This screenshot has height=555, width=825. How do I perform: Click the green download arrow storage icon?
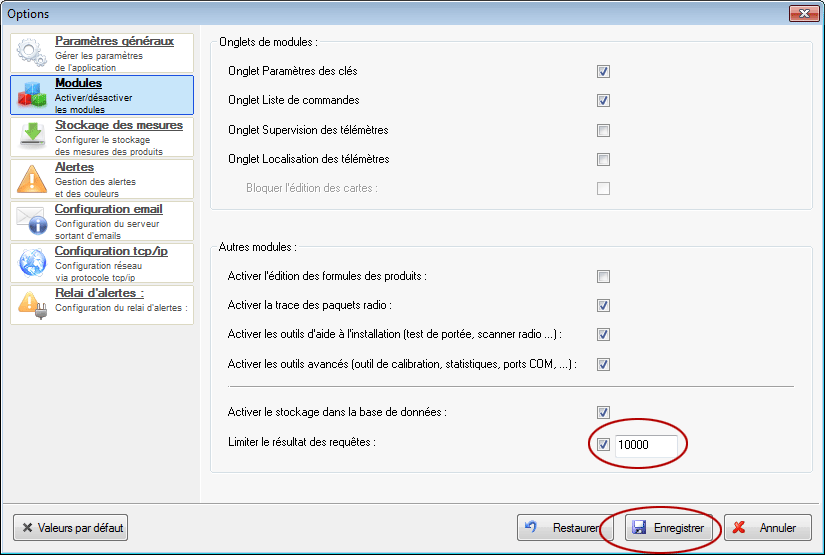pyautogui.click(x=33, y=134)
